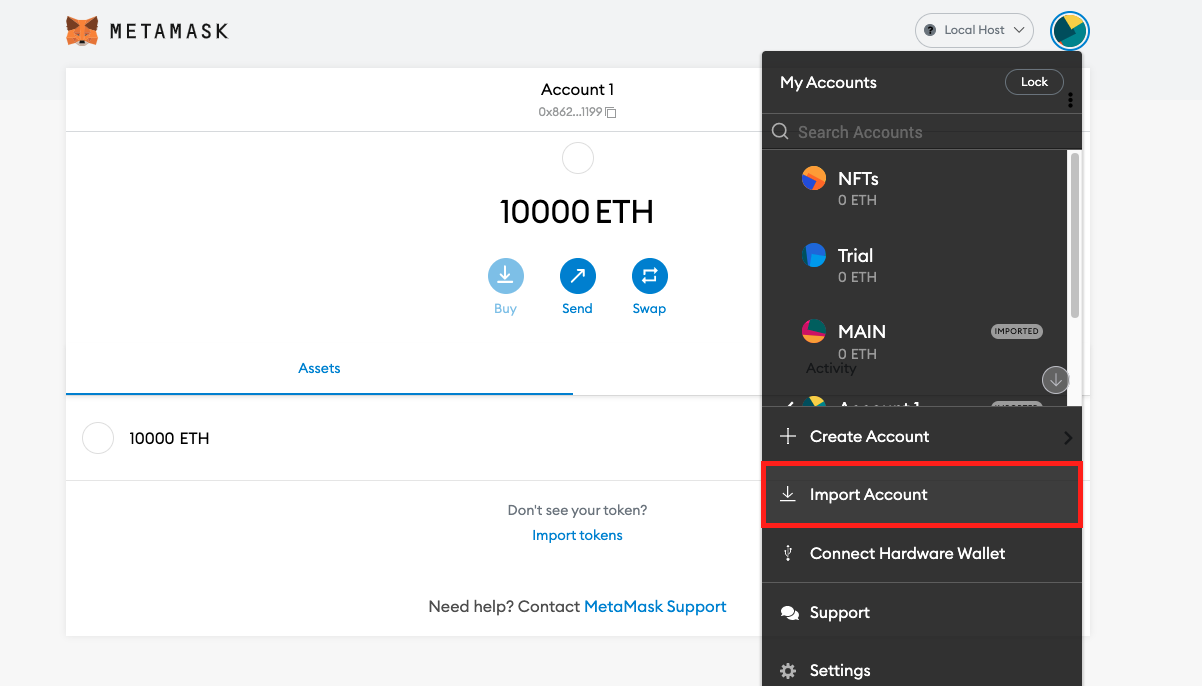Choose Import Account menu item

[x=922, y=495]
